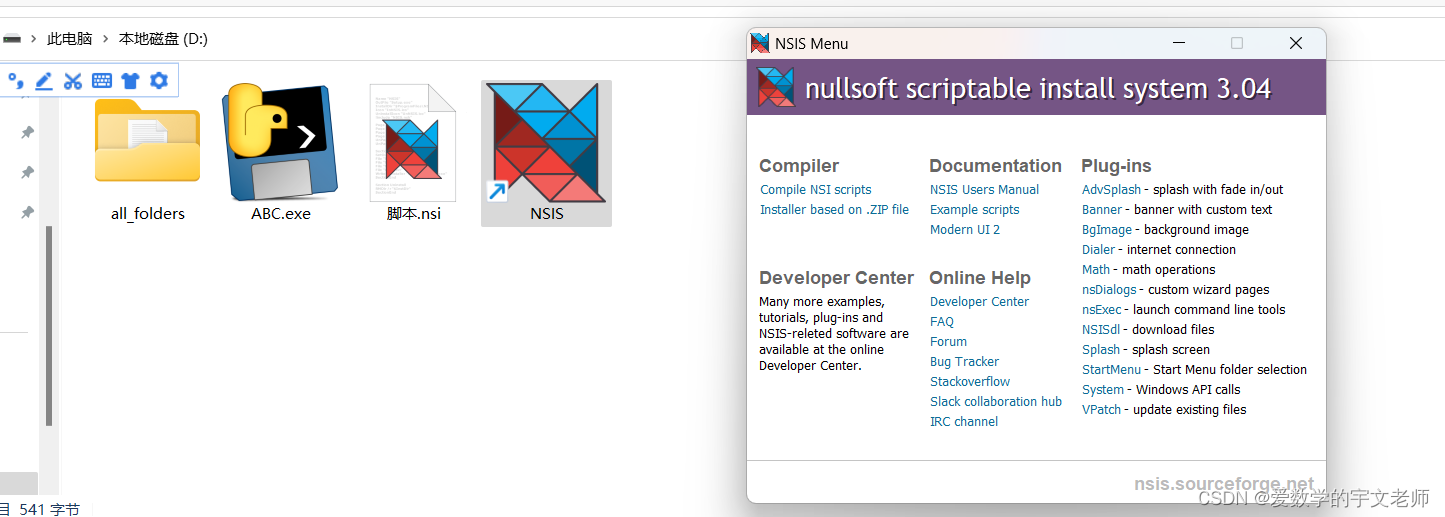
Task: Open the Splash plug-in link
Action: point(1101,350)
